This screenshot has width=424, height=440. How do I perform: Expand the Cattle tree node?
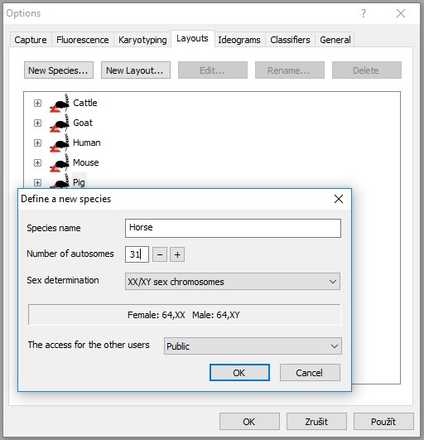[x=37, y=103]
